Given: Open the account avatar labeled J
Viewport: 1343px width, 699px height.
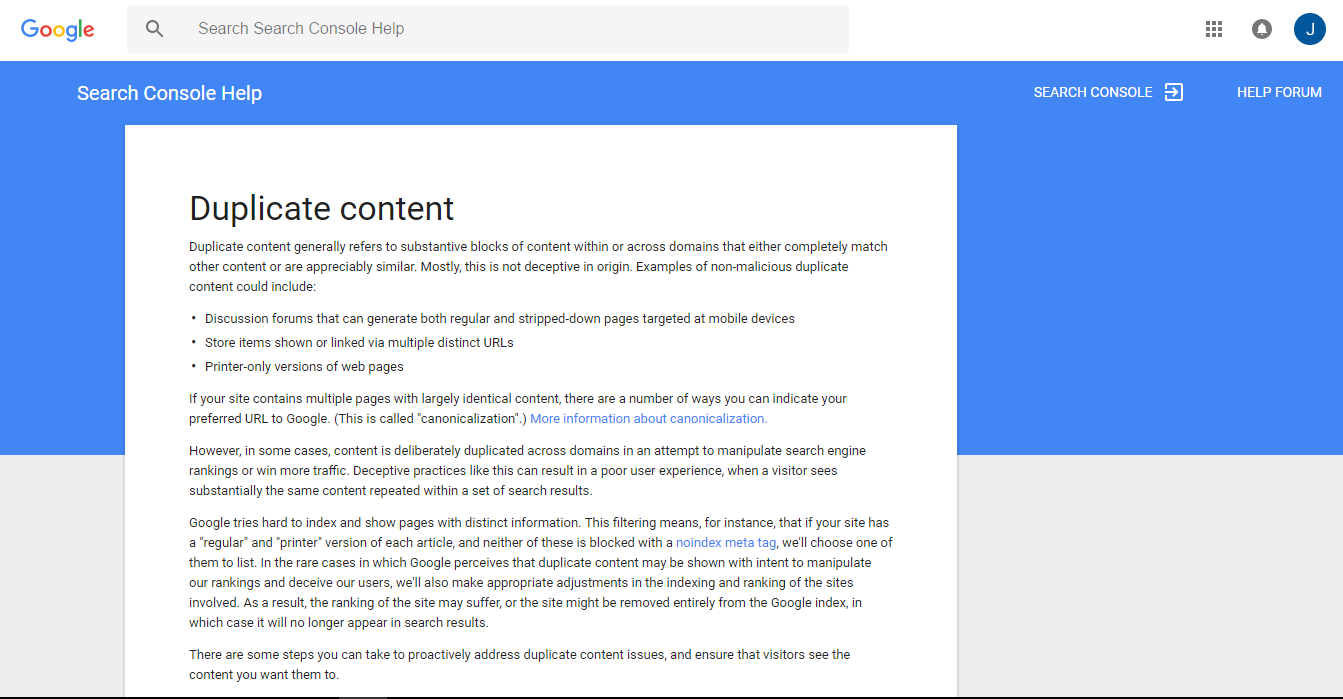Looking at the screenshot, I should coord(1309,29).
